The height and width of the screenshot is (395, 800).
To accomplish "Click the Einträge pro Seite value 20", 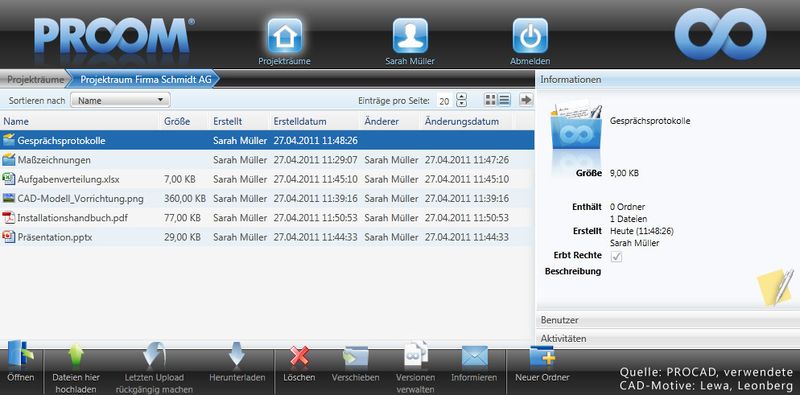I will point(444,101).
